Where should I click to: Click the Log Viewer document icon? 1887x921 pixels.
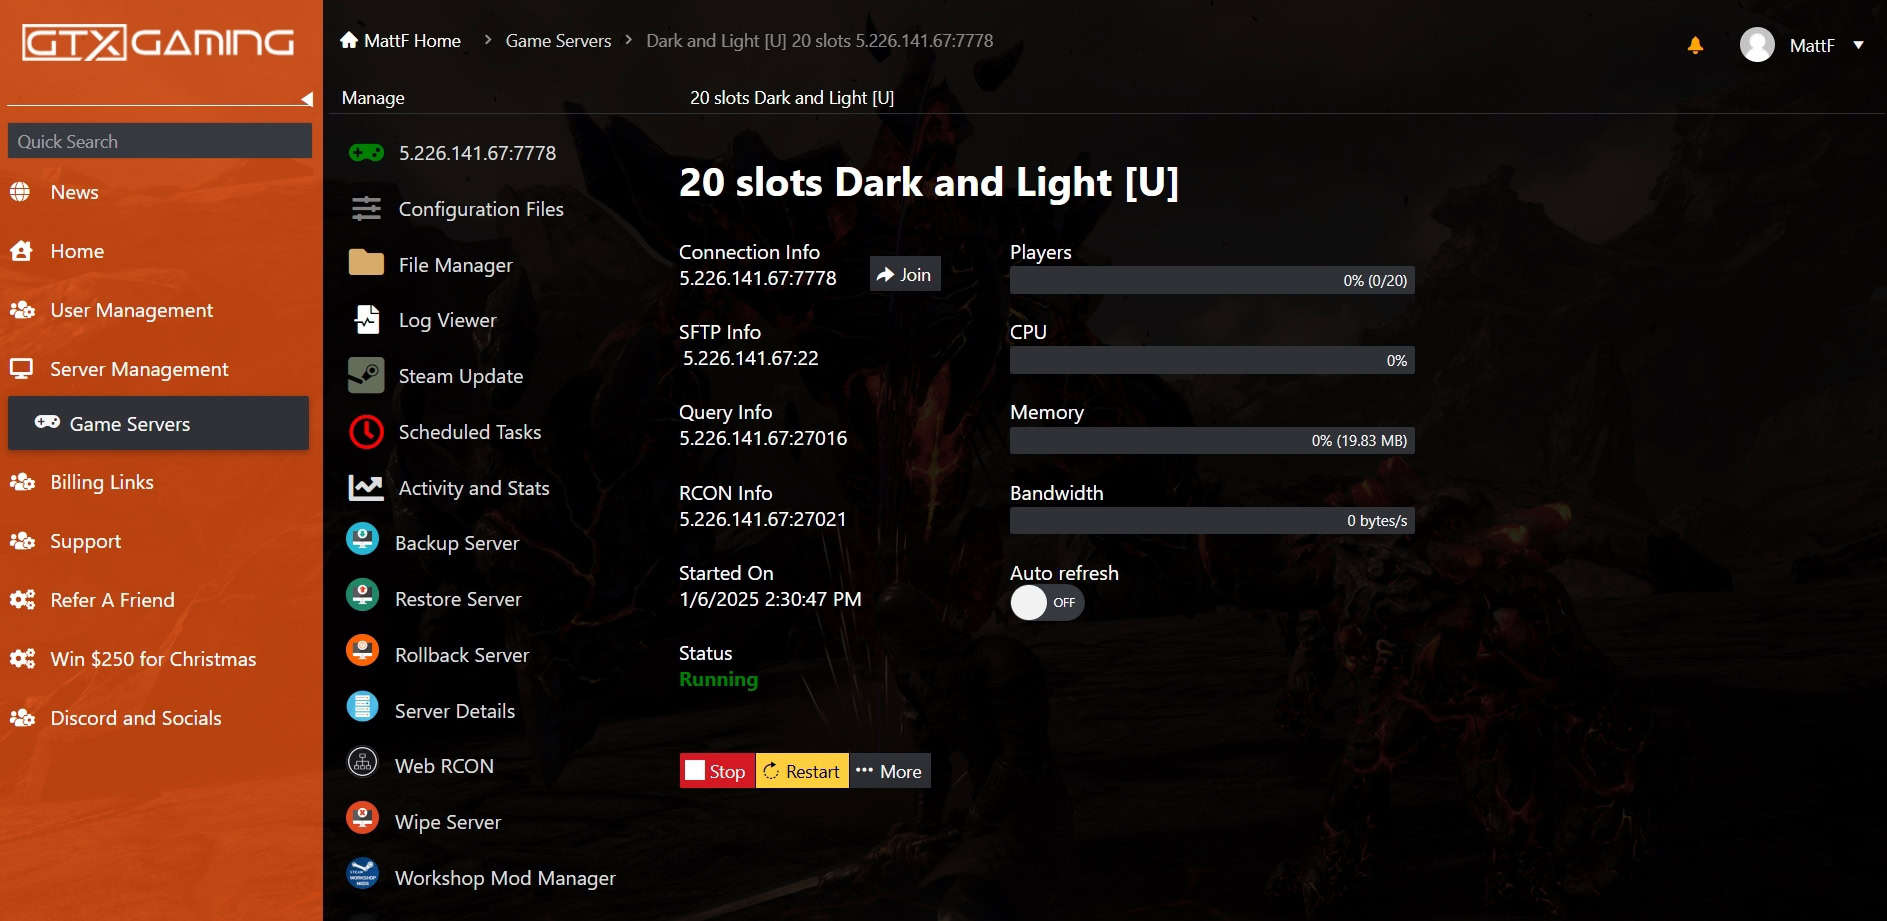[x=366, y=320]
